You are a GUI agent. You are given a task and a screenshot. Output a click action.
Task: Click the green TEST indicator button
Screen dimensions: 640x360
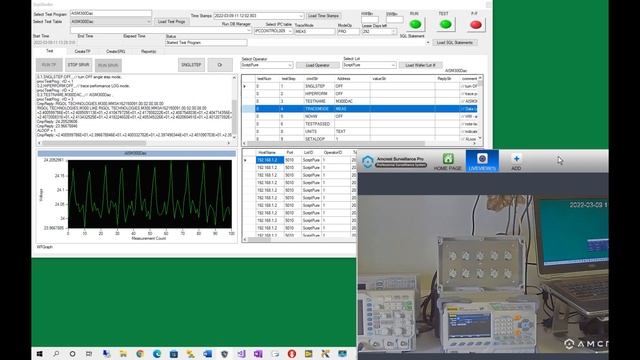[x=446, y=24]
